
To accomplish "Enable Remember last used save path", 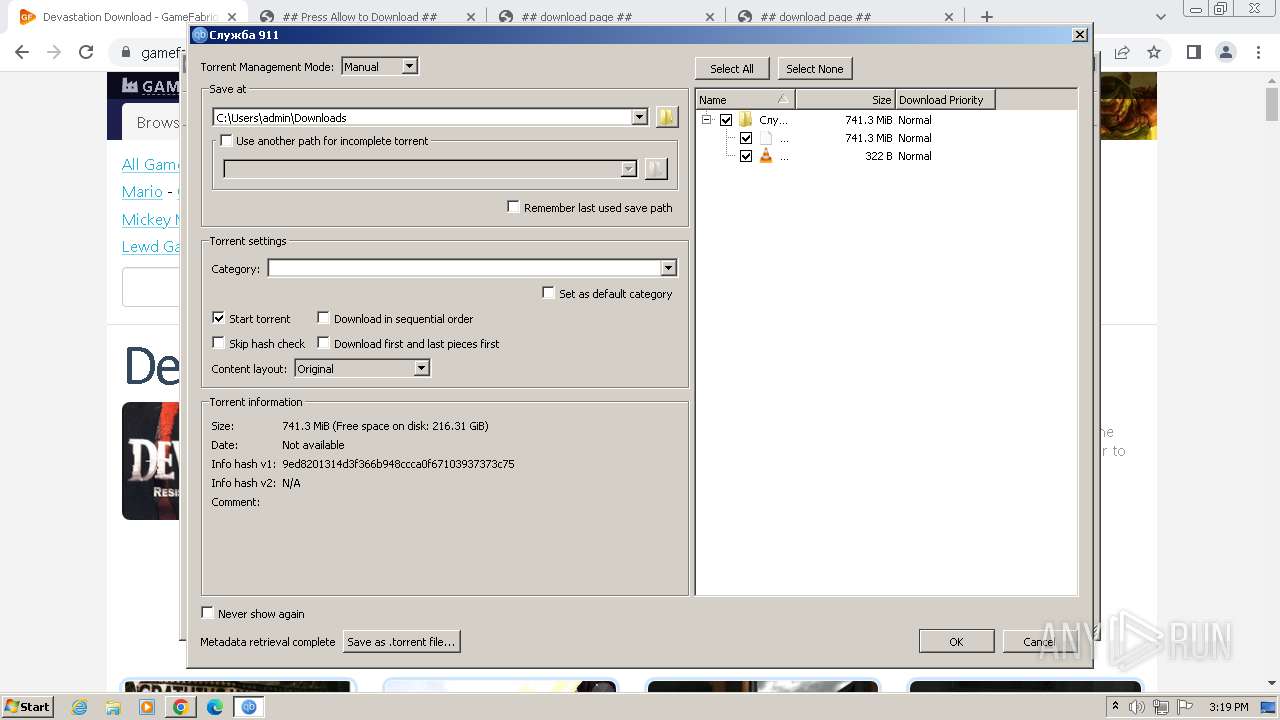I will [x=514, y=207].
